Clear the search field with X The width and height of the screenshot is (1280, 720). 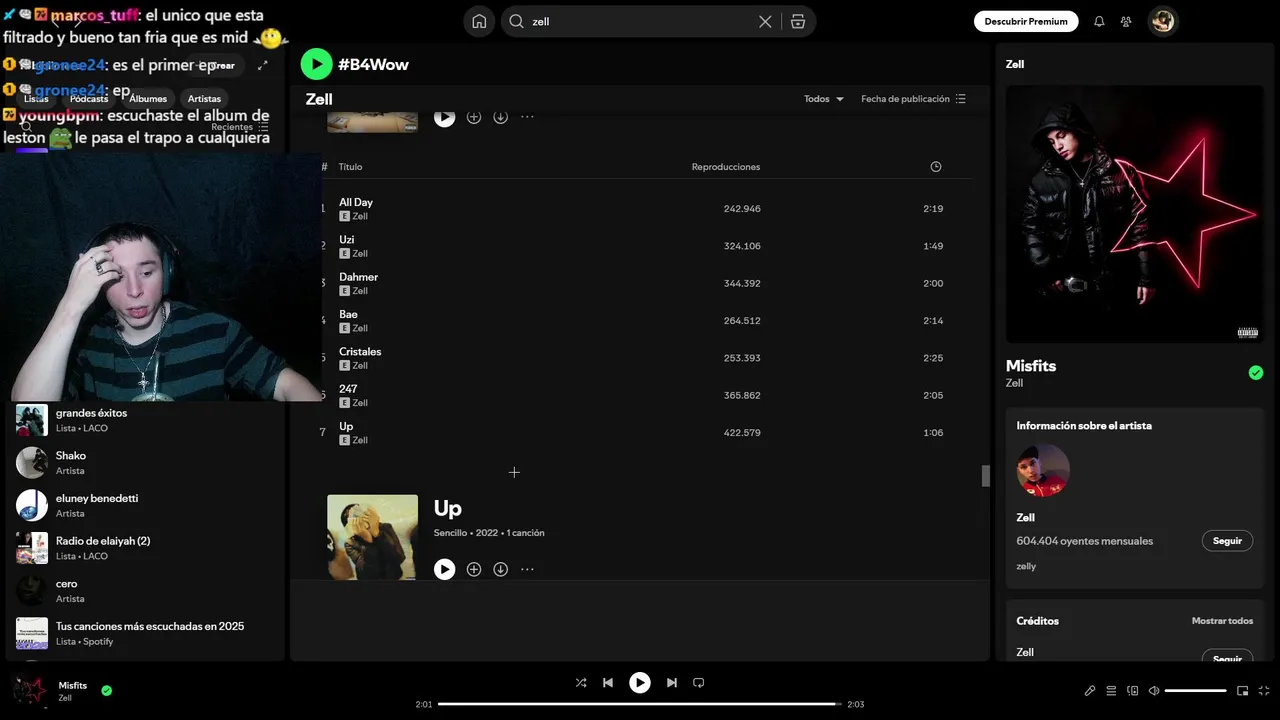tap(765, 21)
